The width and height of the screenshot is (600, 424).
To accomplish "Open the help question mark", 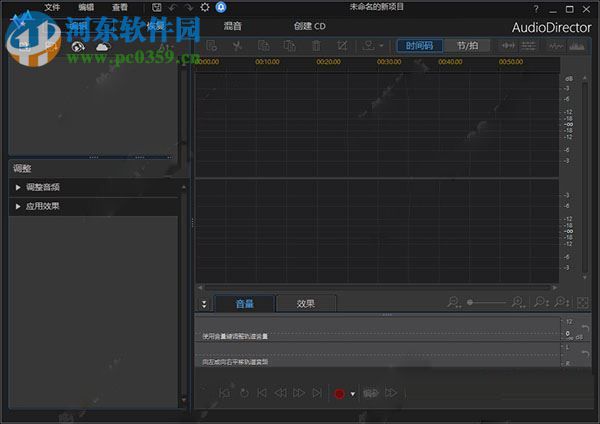I will click(536, 9).
